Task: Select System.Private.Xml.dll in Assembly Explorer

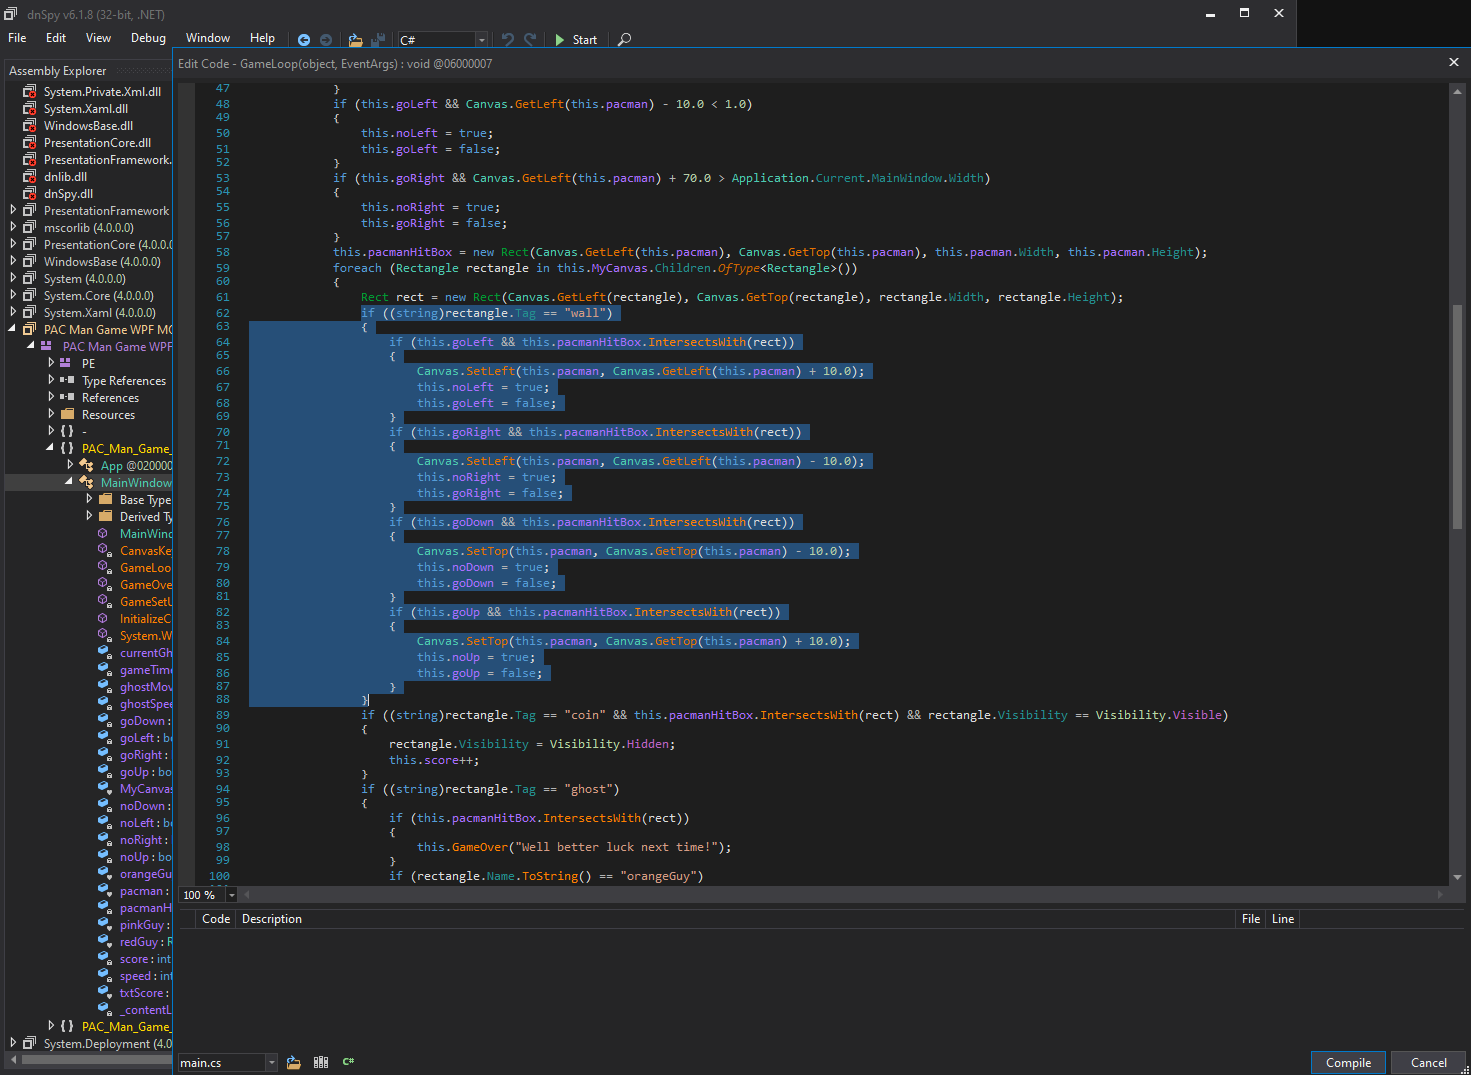Action: (x=102, y=91)
